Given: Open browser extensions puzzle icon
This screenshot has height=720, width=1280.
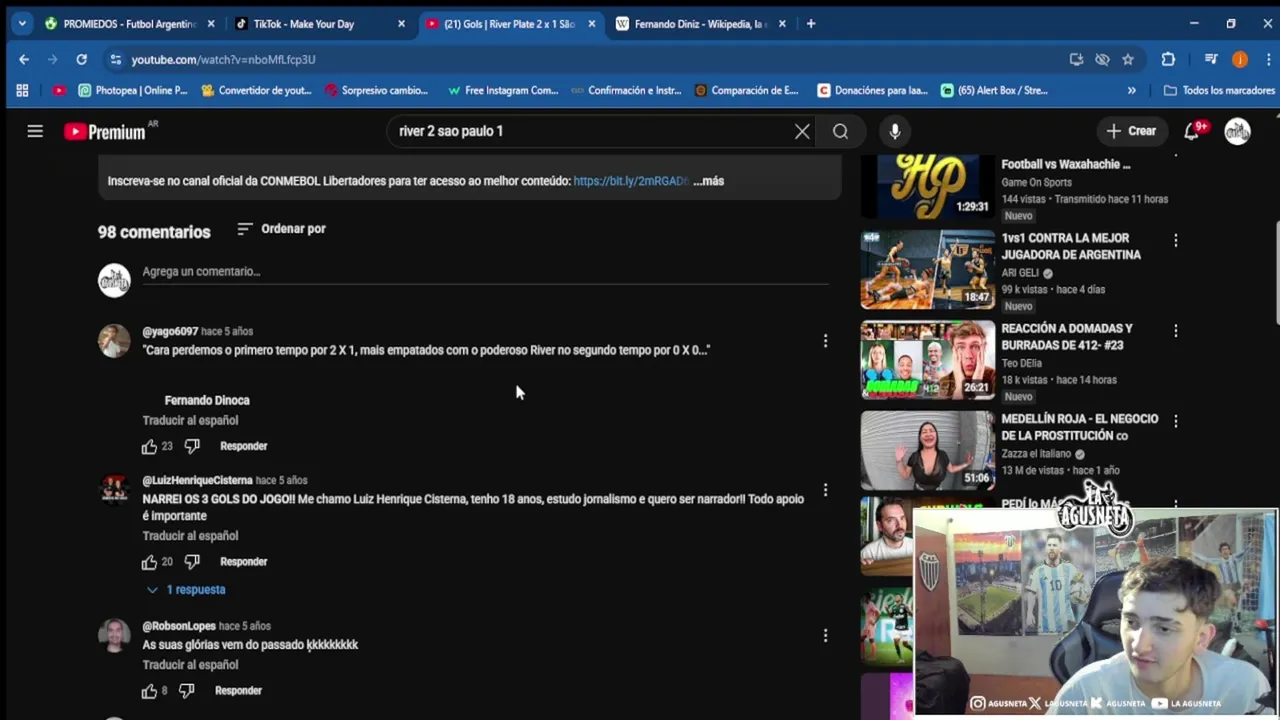Looking at the screenshot, I should coord(1168,59).
